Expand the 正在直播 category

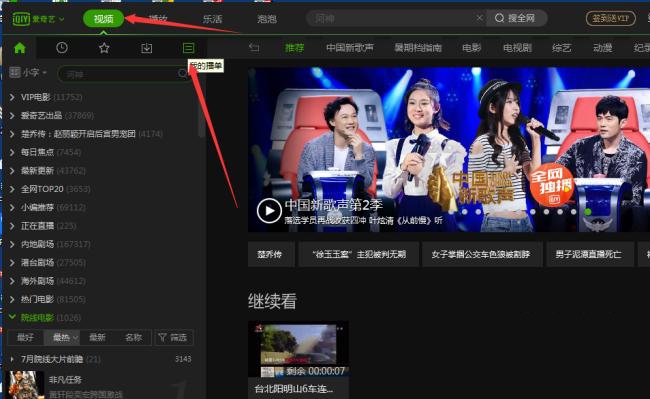[12, 226]
